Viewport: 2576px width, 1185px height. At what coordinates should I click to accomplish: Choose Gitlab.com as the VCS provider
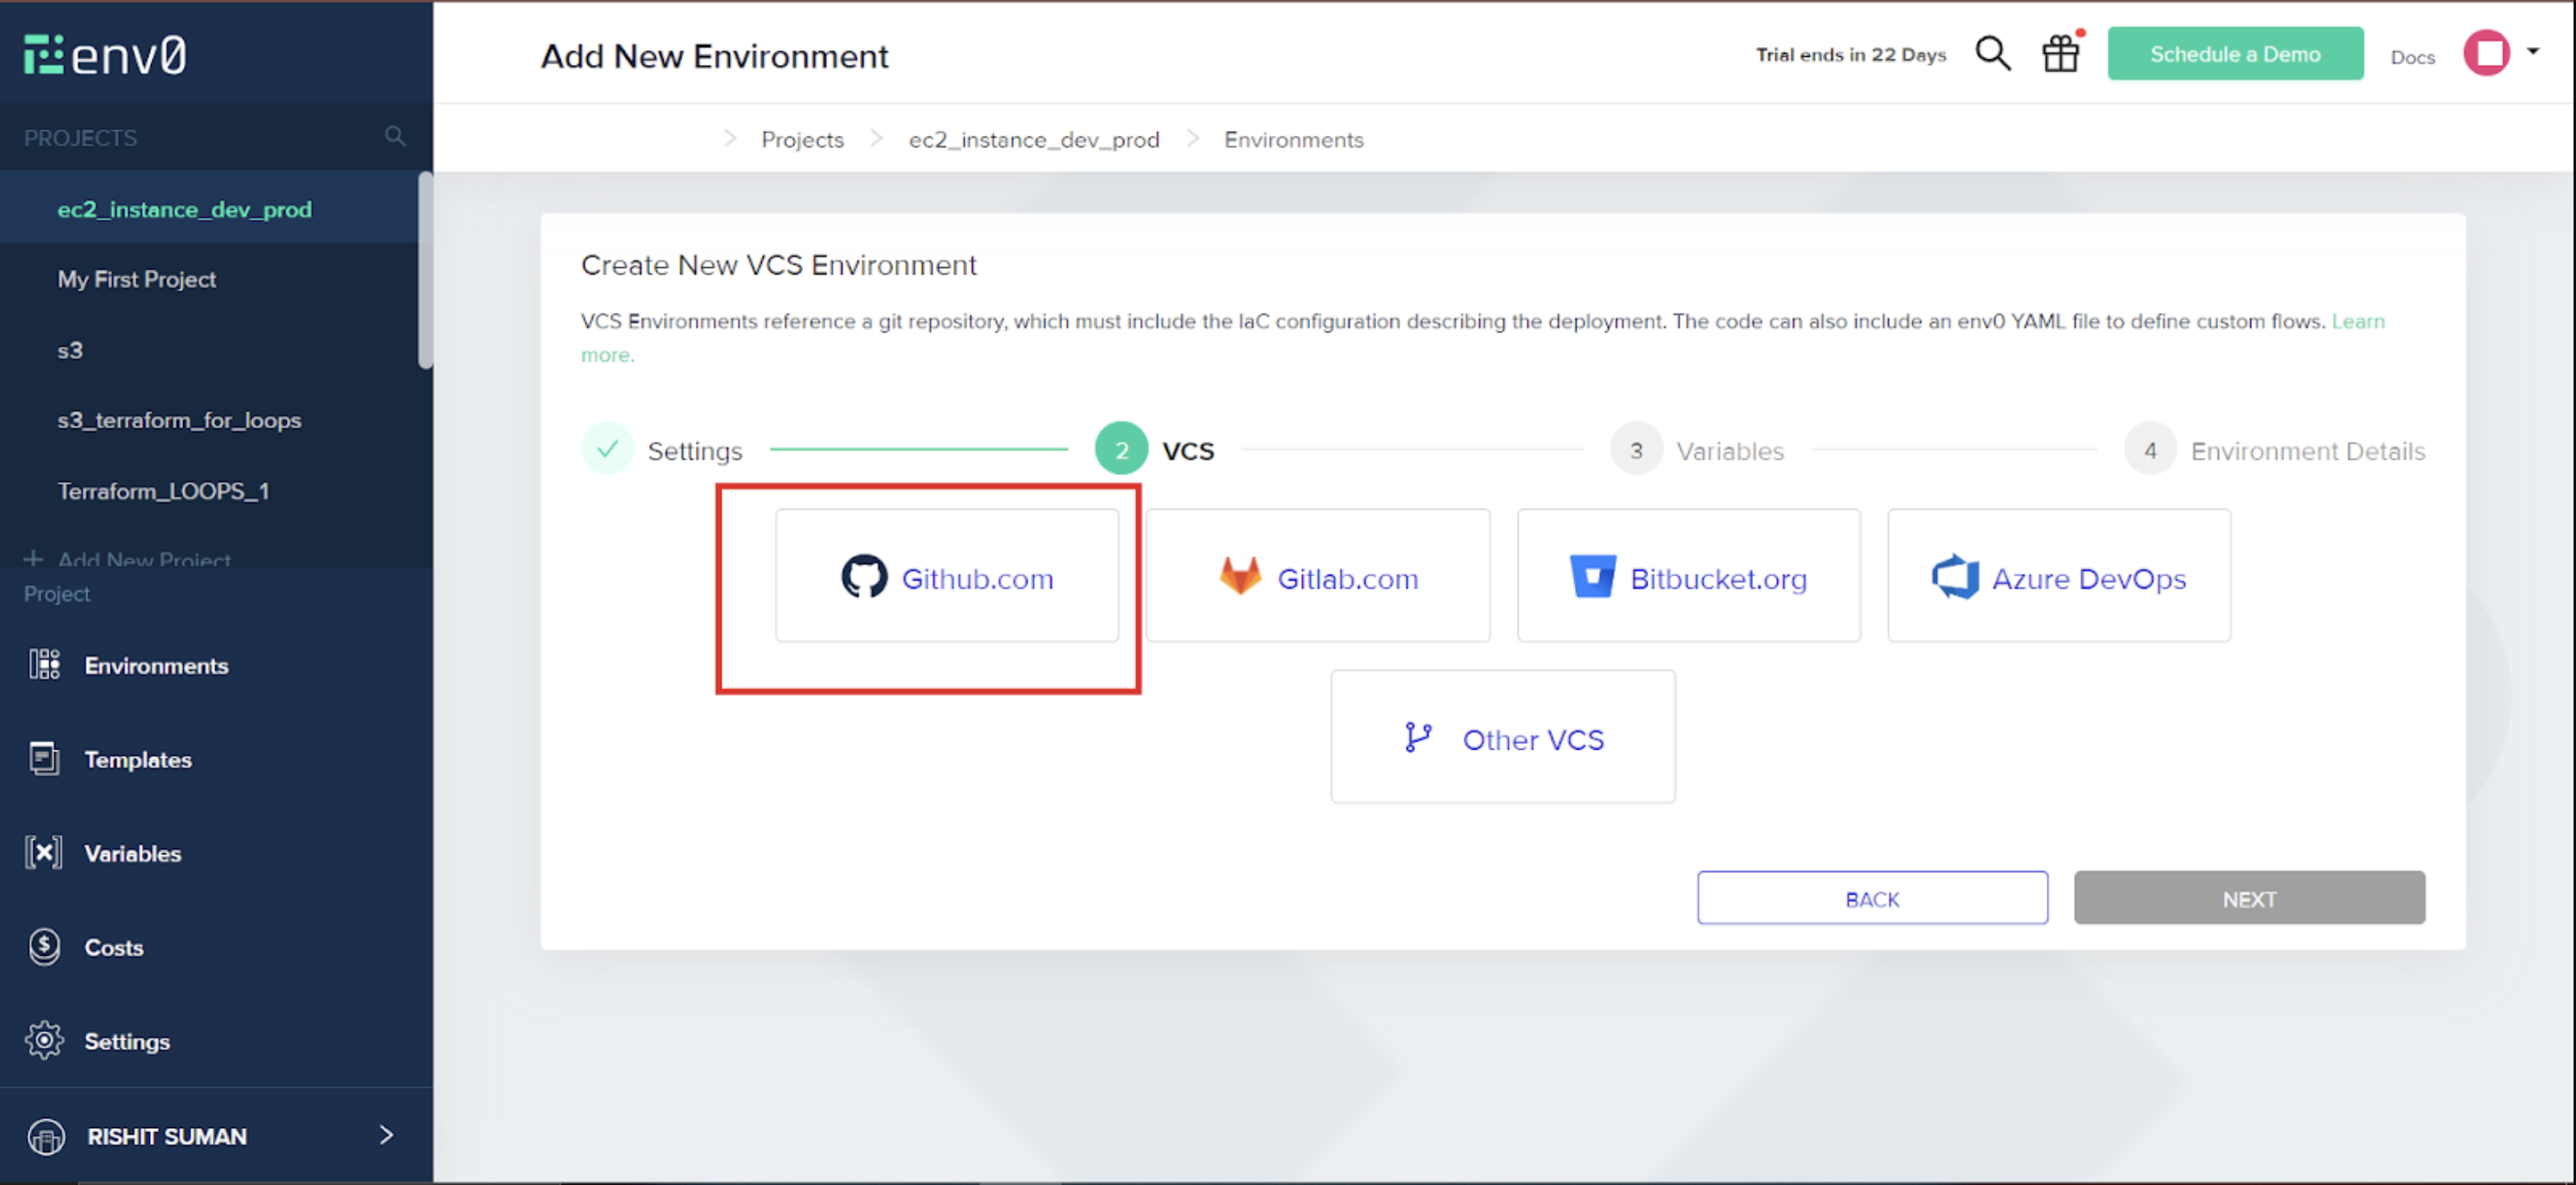[1318, 576]
